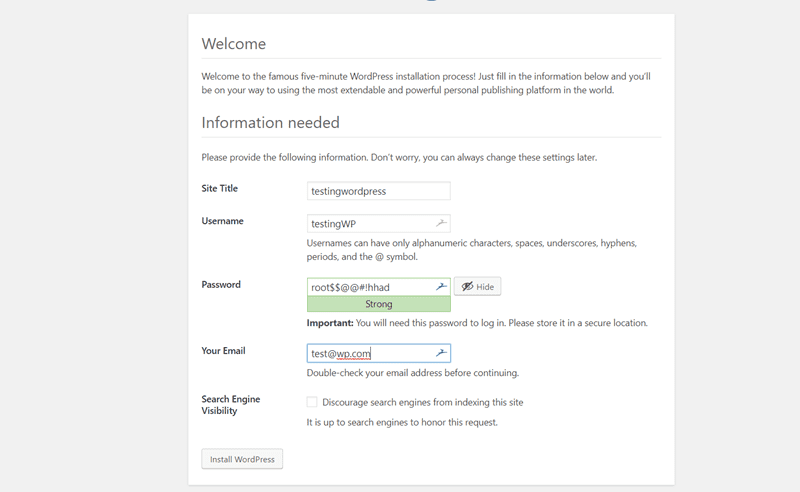800x492 pixels.
Task: Click the 'Discourage search engines from indexing' label
Action: (423, 403)
